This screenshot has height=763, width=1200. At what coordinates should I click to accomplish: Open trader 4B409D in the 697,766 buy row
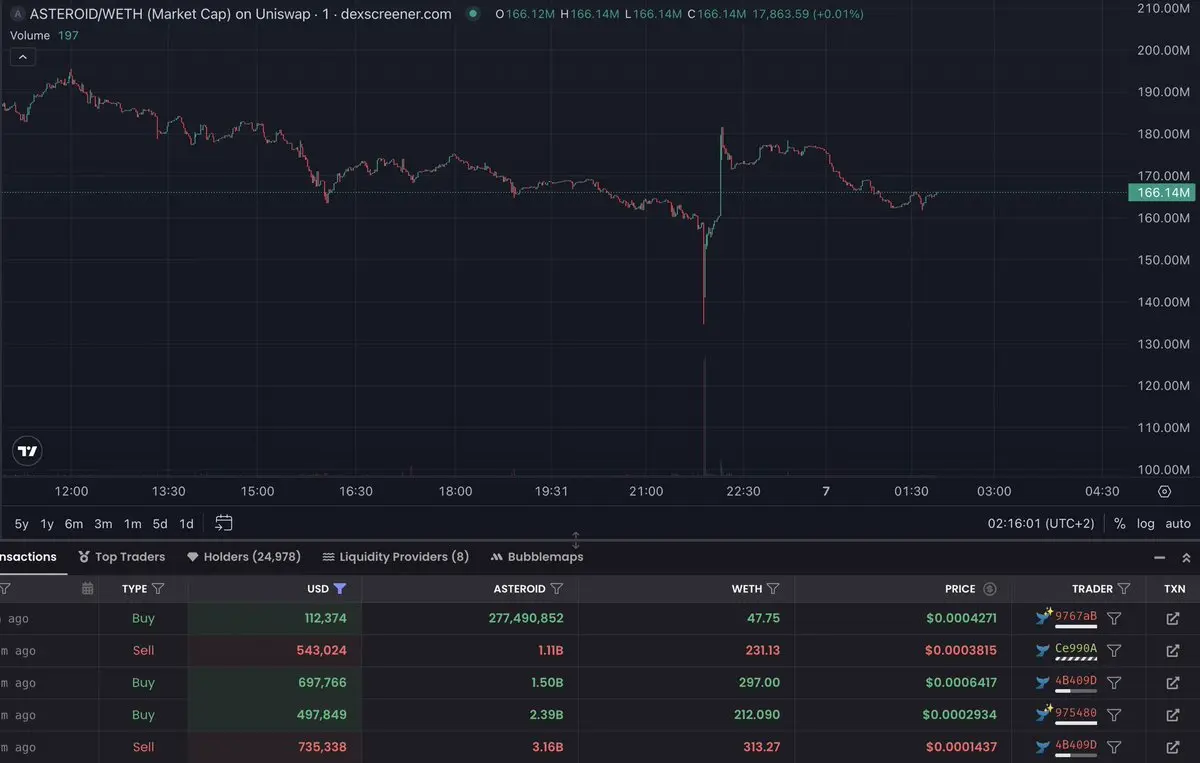click(x=1076, y=681)
